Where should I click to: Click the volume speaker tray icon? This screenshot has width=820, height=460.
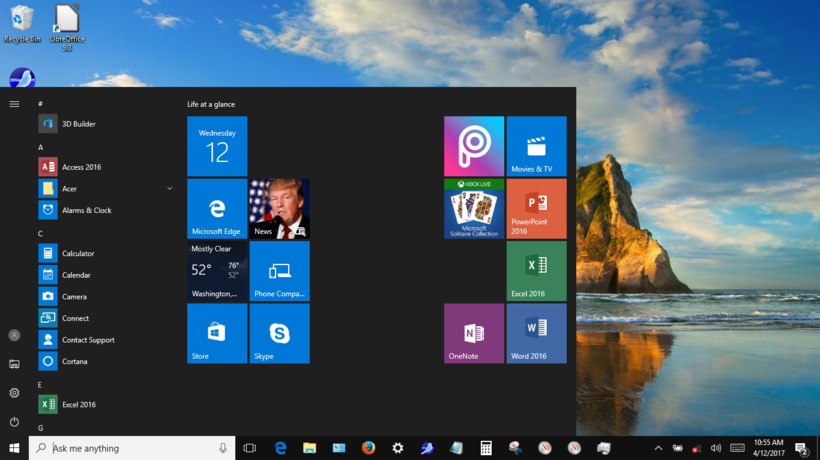click(x=716, y=448)
